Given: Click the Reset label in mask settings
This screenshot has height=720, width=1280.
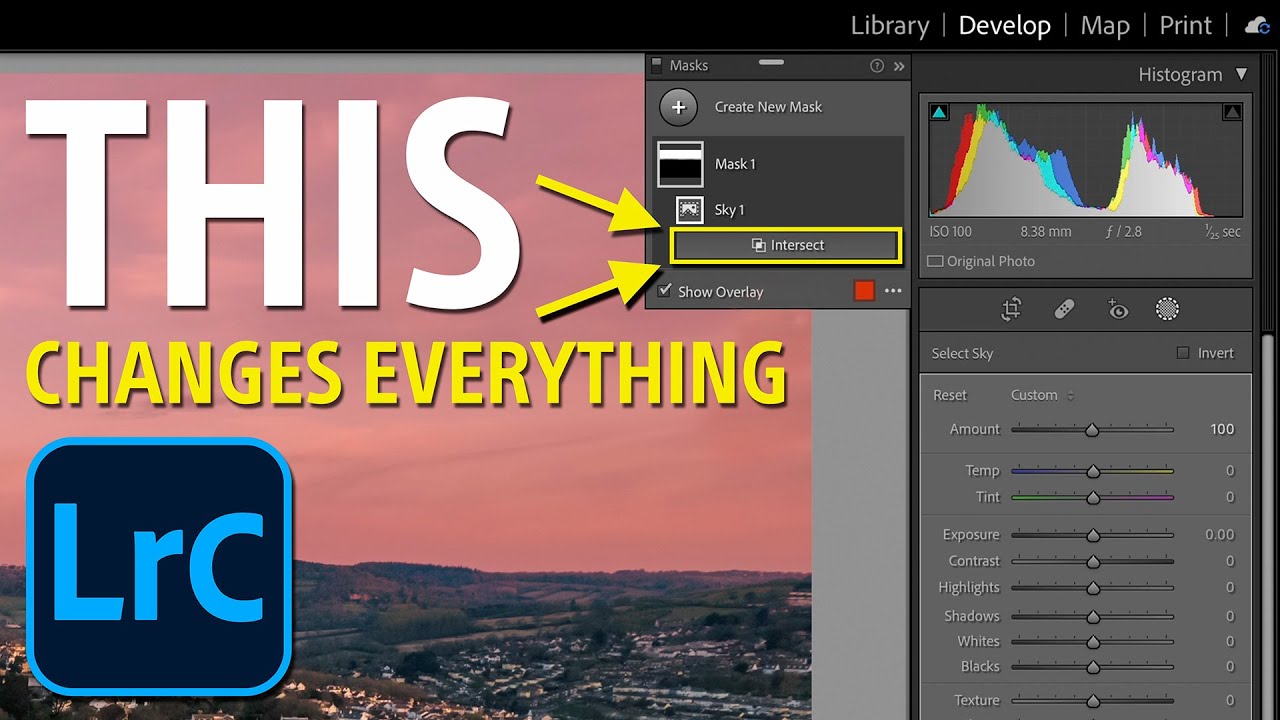Looking at the screenshot, I should [x=950, y=395].
